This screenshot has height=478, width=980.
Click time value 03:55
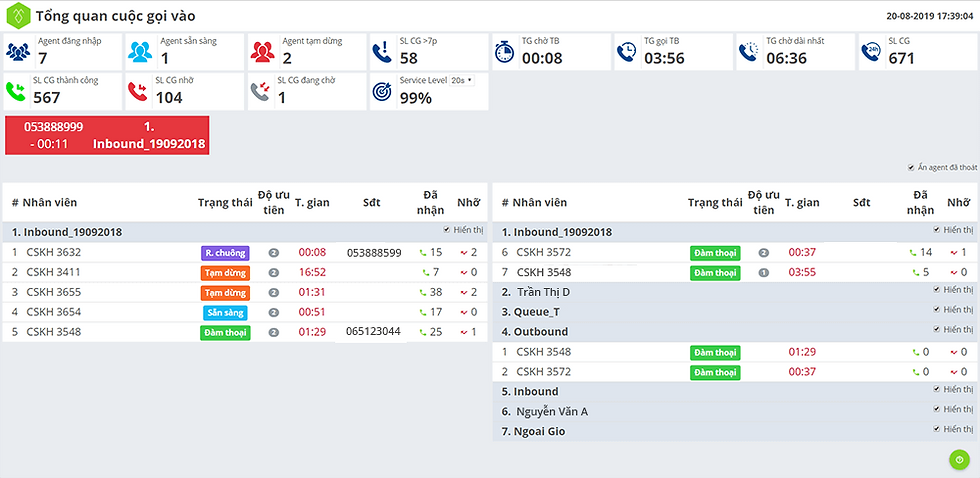tap(802, 272)
